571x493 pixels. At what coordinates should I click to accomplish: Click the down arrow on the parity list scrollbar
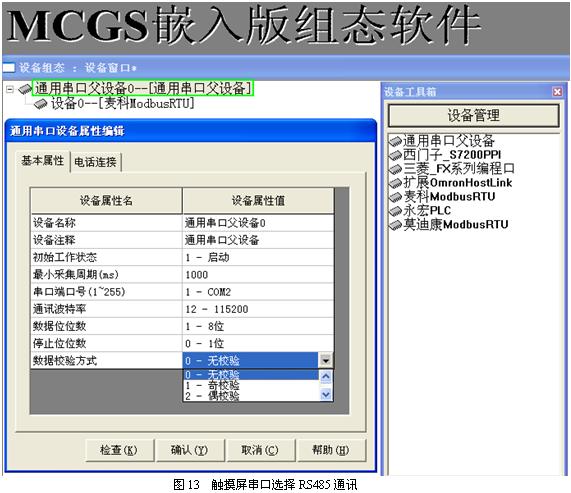click(326, 394)
